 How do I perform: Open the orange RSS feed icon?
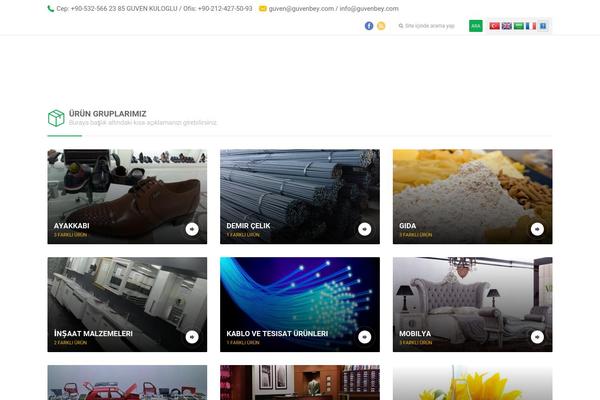tap(381, 26)
